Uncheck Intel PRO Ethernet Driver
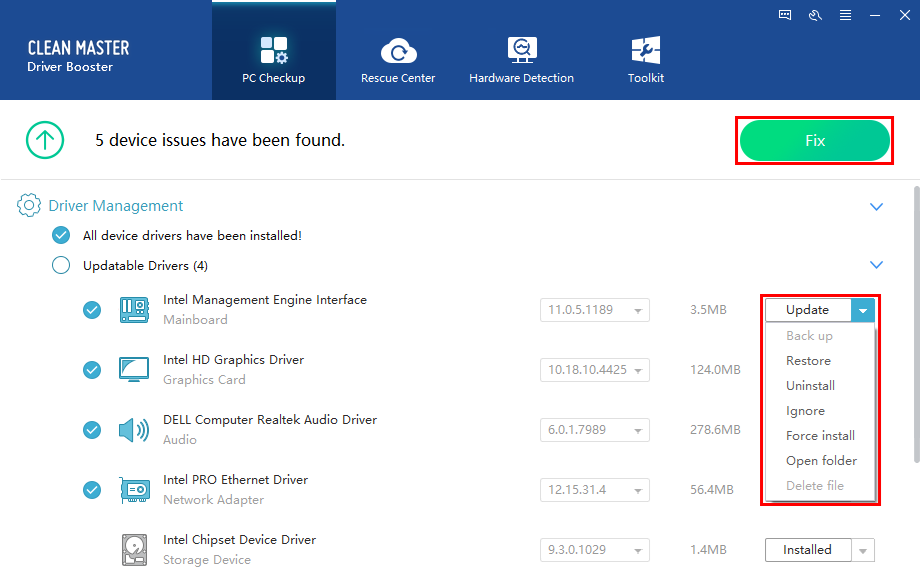 (92, 490)
